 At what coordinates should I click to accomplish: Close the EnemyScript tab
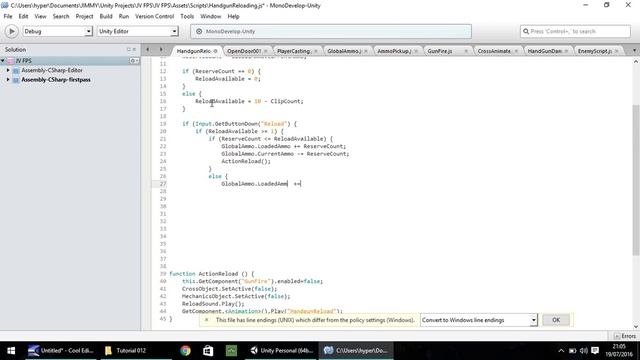pos(616,51)
